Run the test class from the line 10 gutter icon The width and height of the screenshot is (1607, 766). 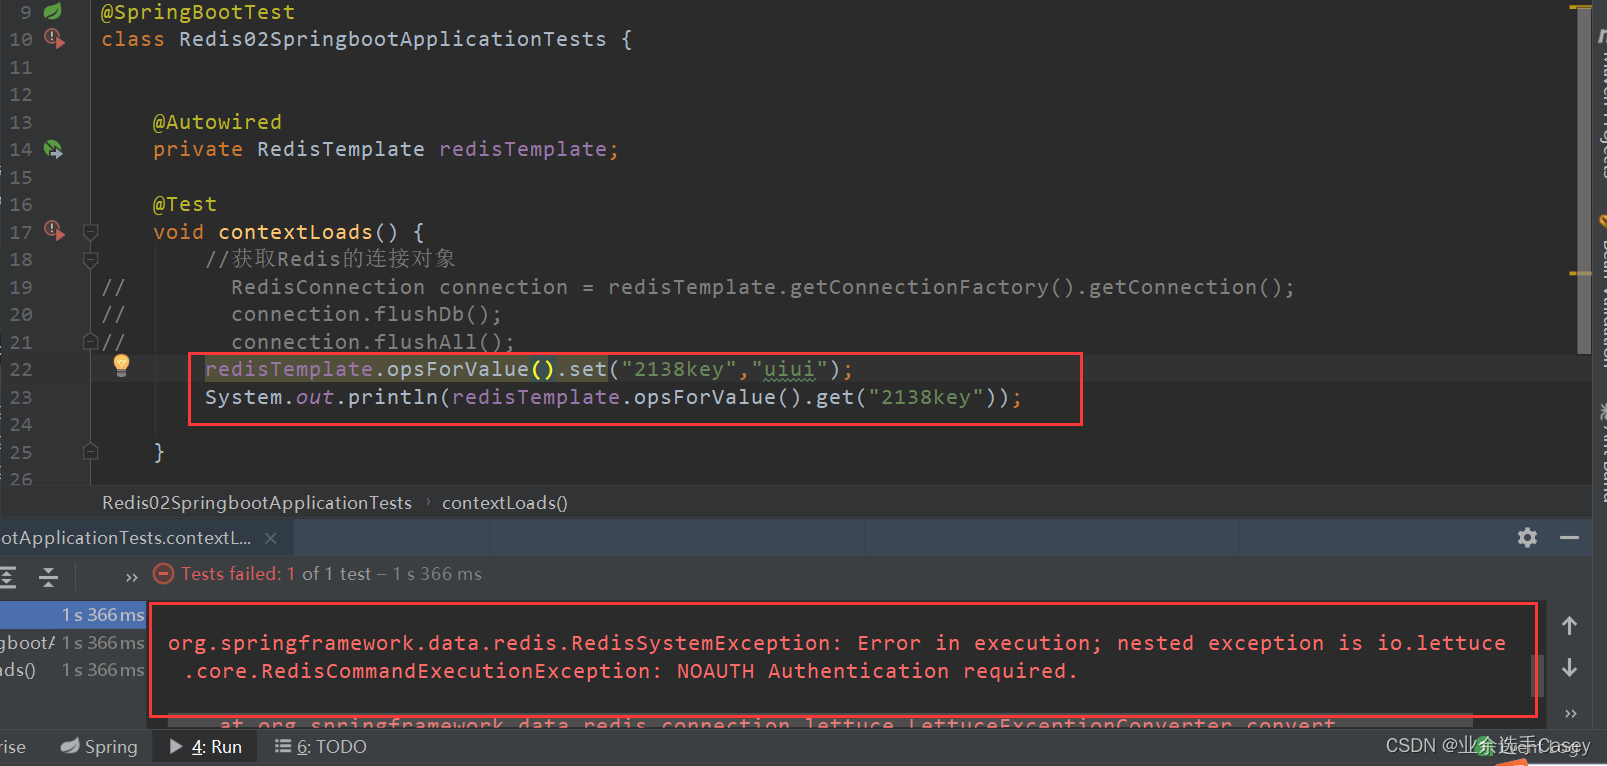(54, 39)
